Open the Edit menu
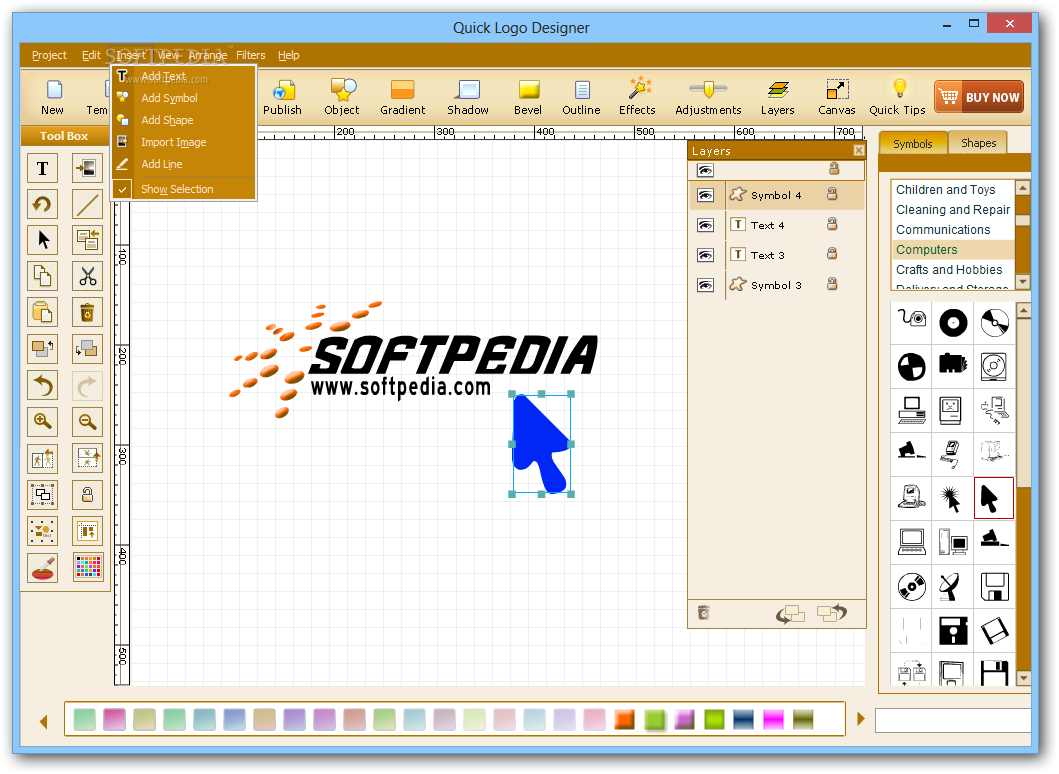Viewport: 1059px width, 774px height. point(91,55)
